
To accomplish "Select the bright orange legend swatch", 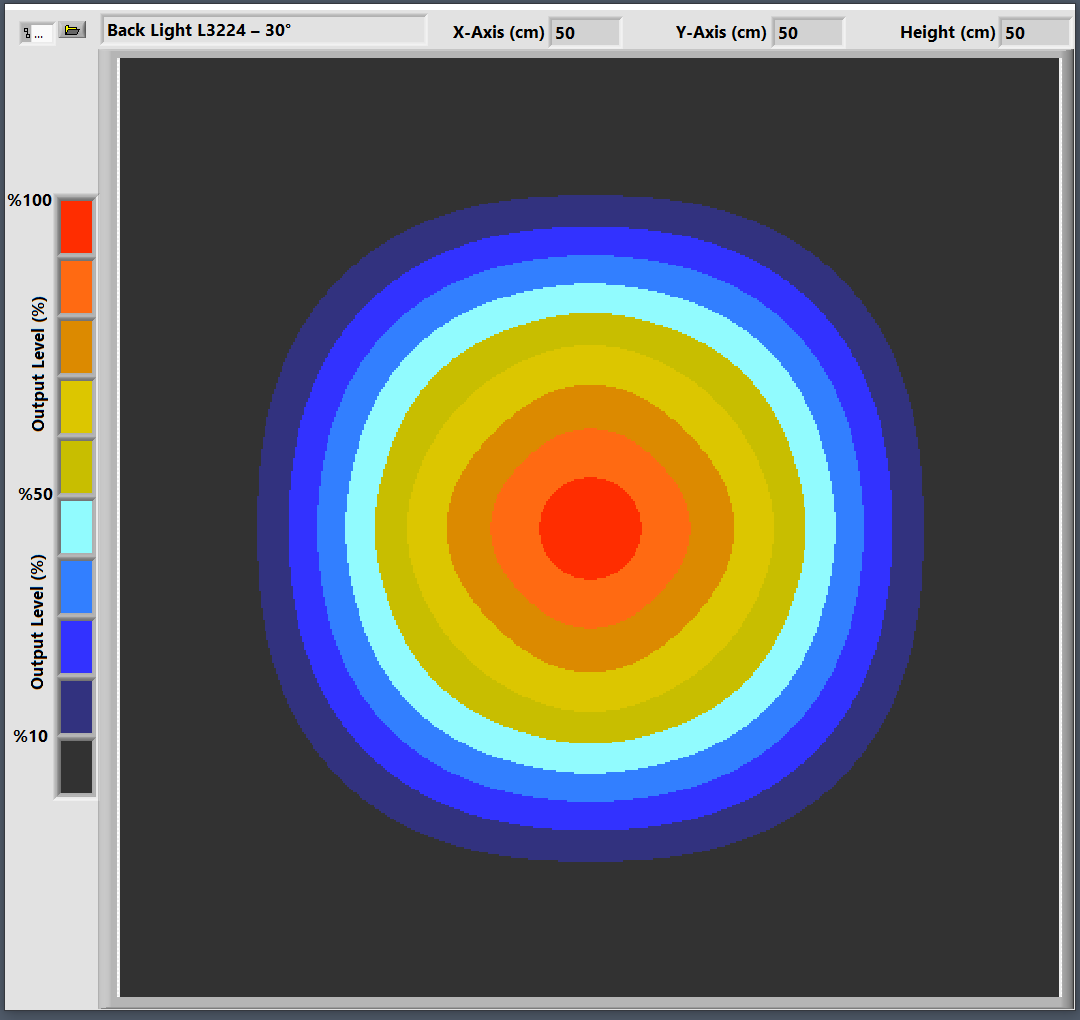I will (76, 287).
